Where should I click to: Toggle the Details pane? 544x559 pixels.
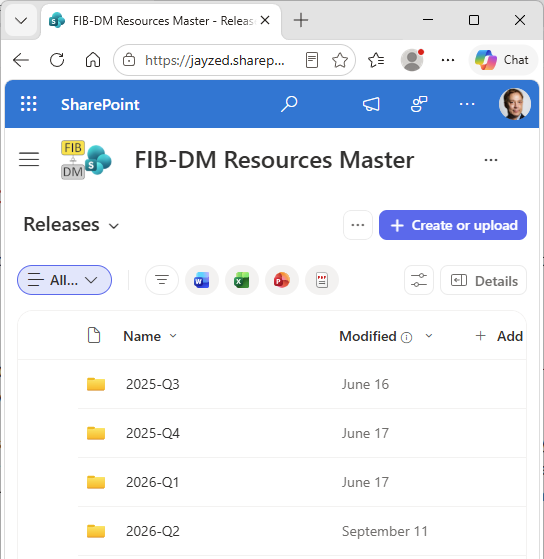coord(483,280)
